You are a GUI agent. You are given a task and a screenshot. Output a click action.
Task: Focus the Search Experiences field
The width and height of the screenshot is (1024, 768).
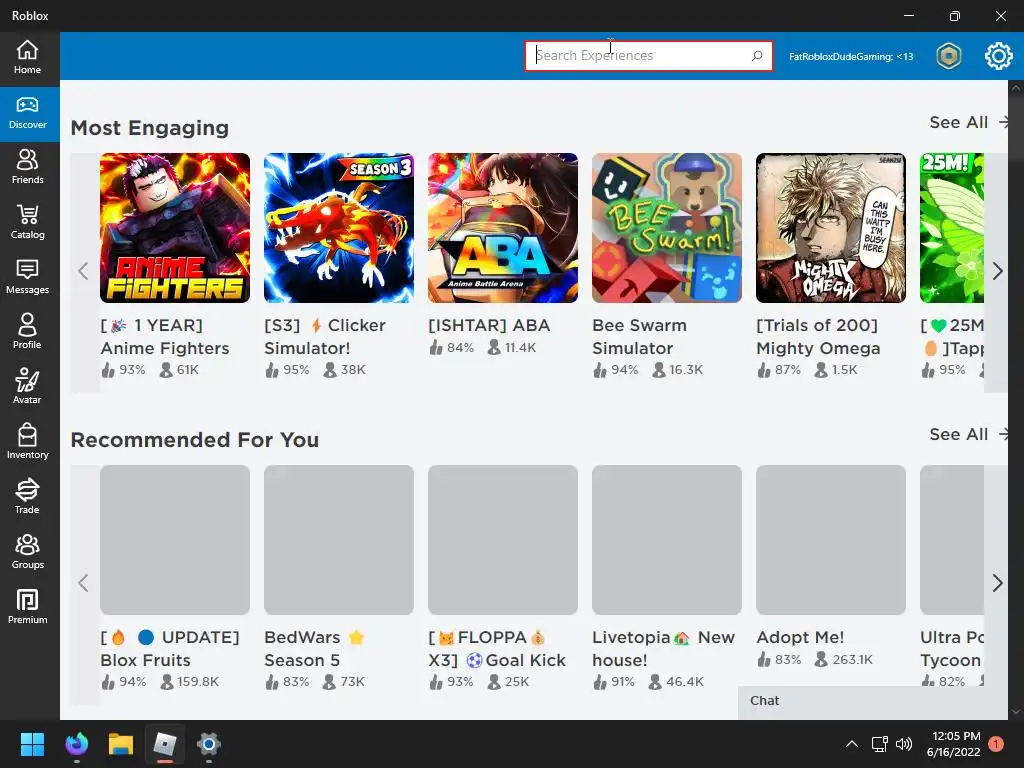pyautogui.click(x=648, y=56)
